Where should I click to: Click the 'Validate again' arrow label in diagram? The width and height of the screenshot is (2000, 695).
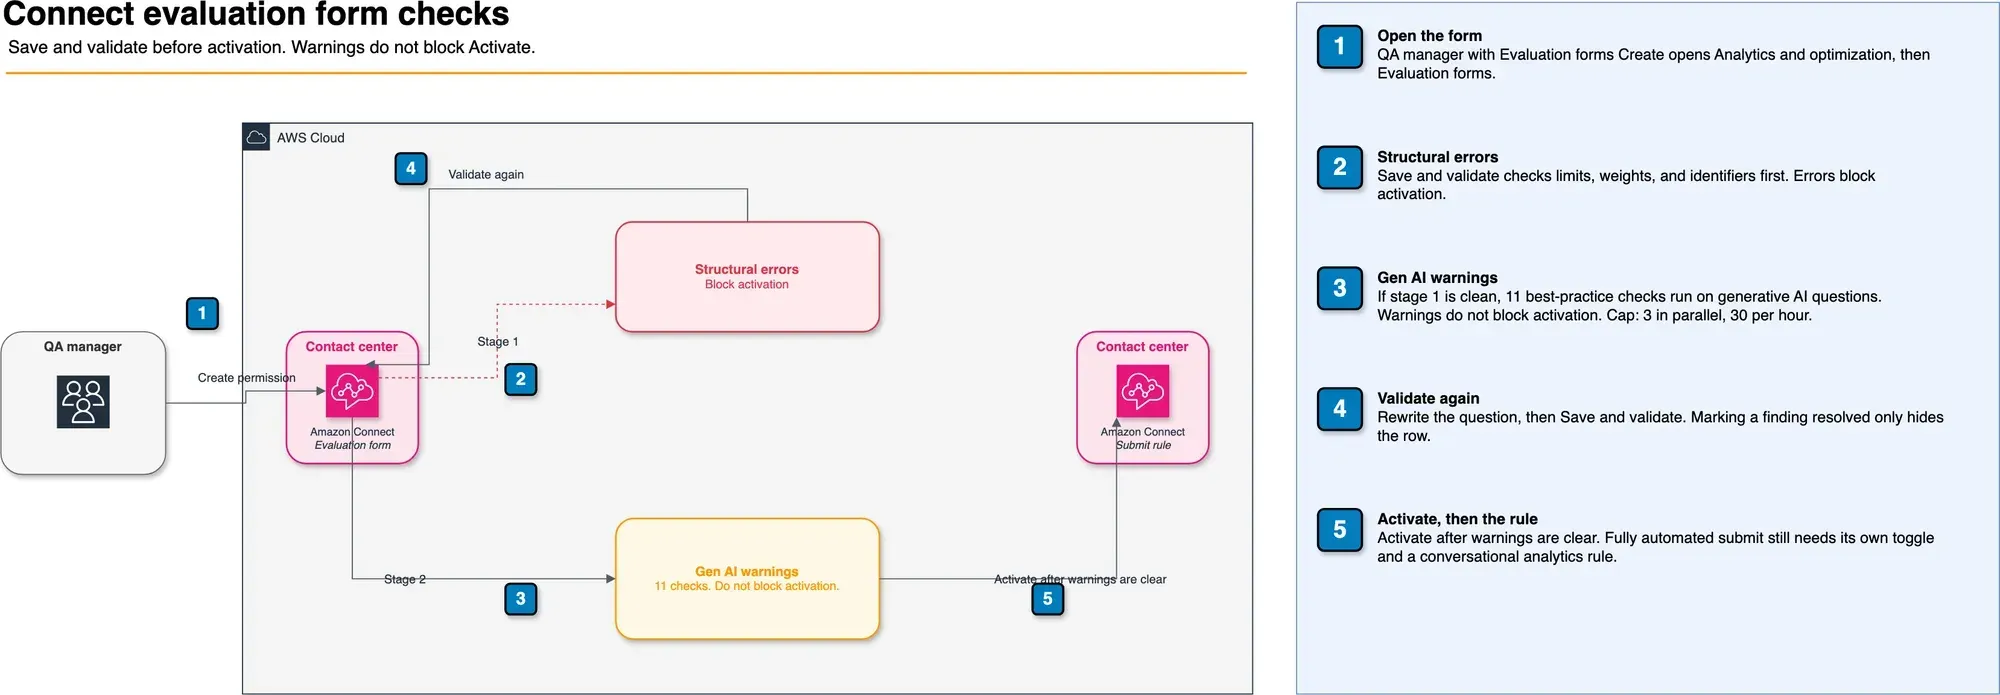click(x=486, y=174)
